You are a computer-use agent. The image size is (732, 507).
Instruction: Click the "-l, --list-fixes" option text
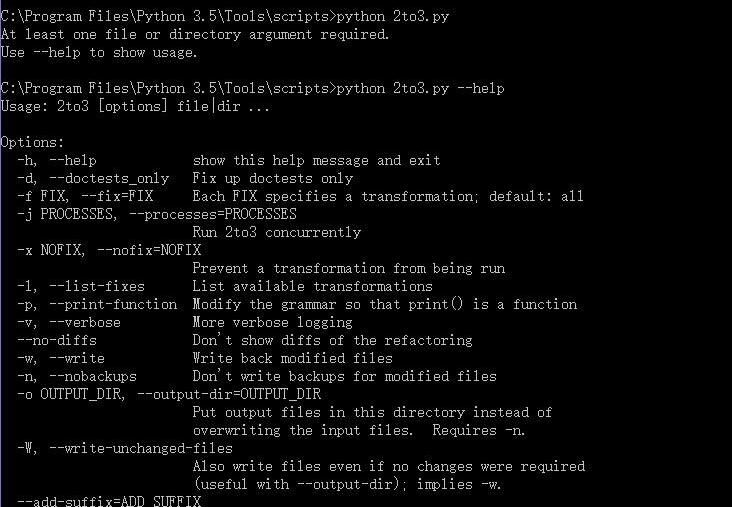click(80, 287)
